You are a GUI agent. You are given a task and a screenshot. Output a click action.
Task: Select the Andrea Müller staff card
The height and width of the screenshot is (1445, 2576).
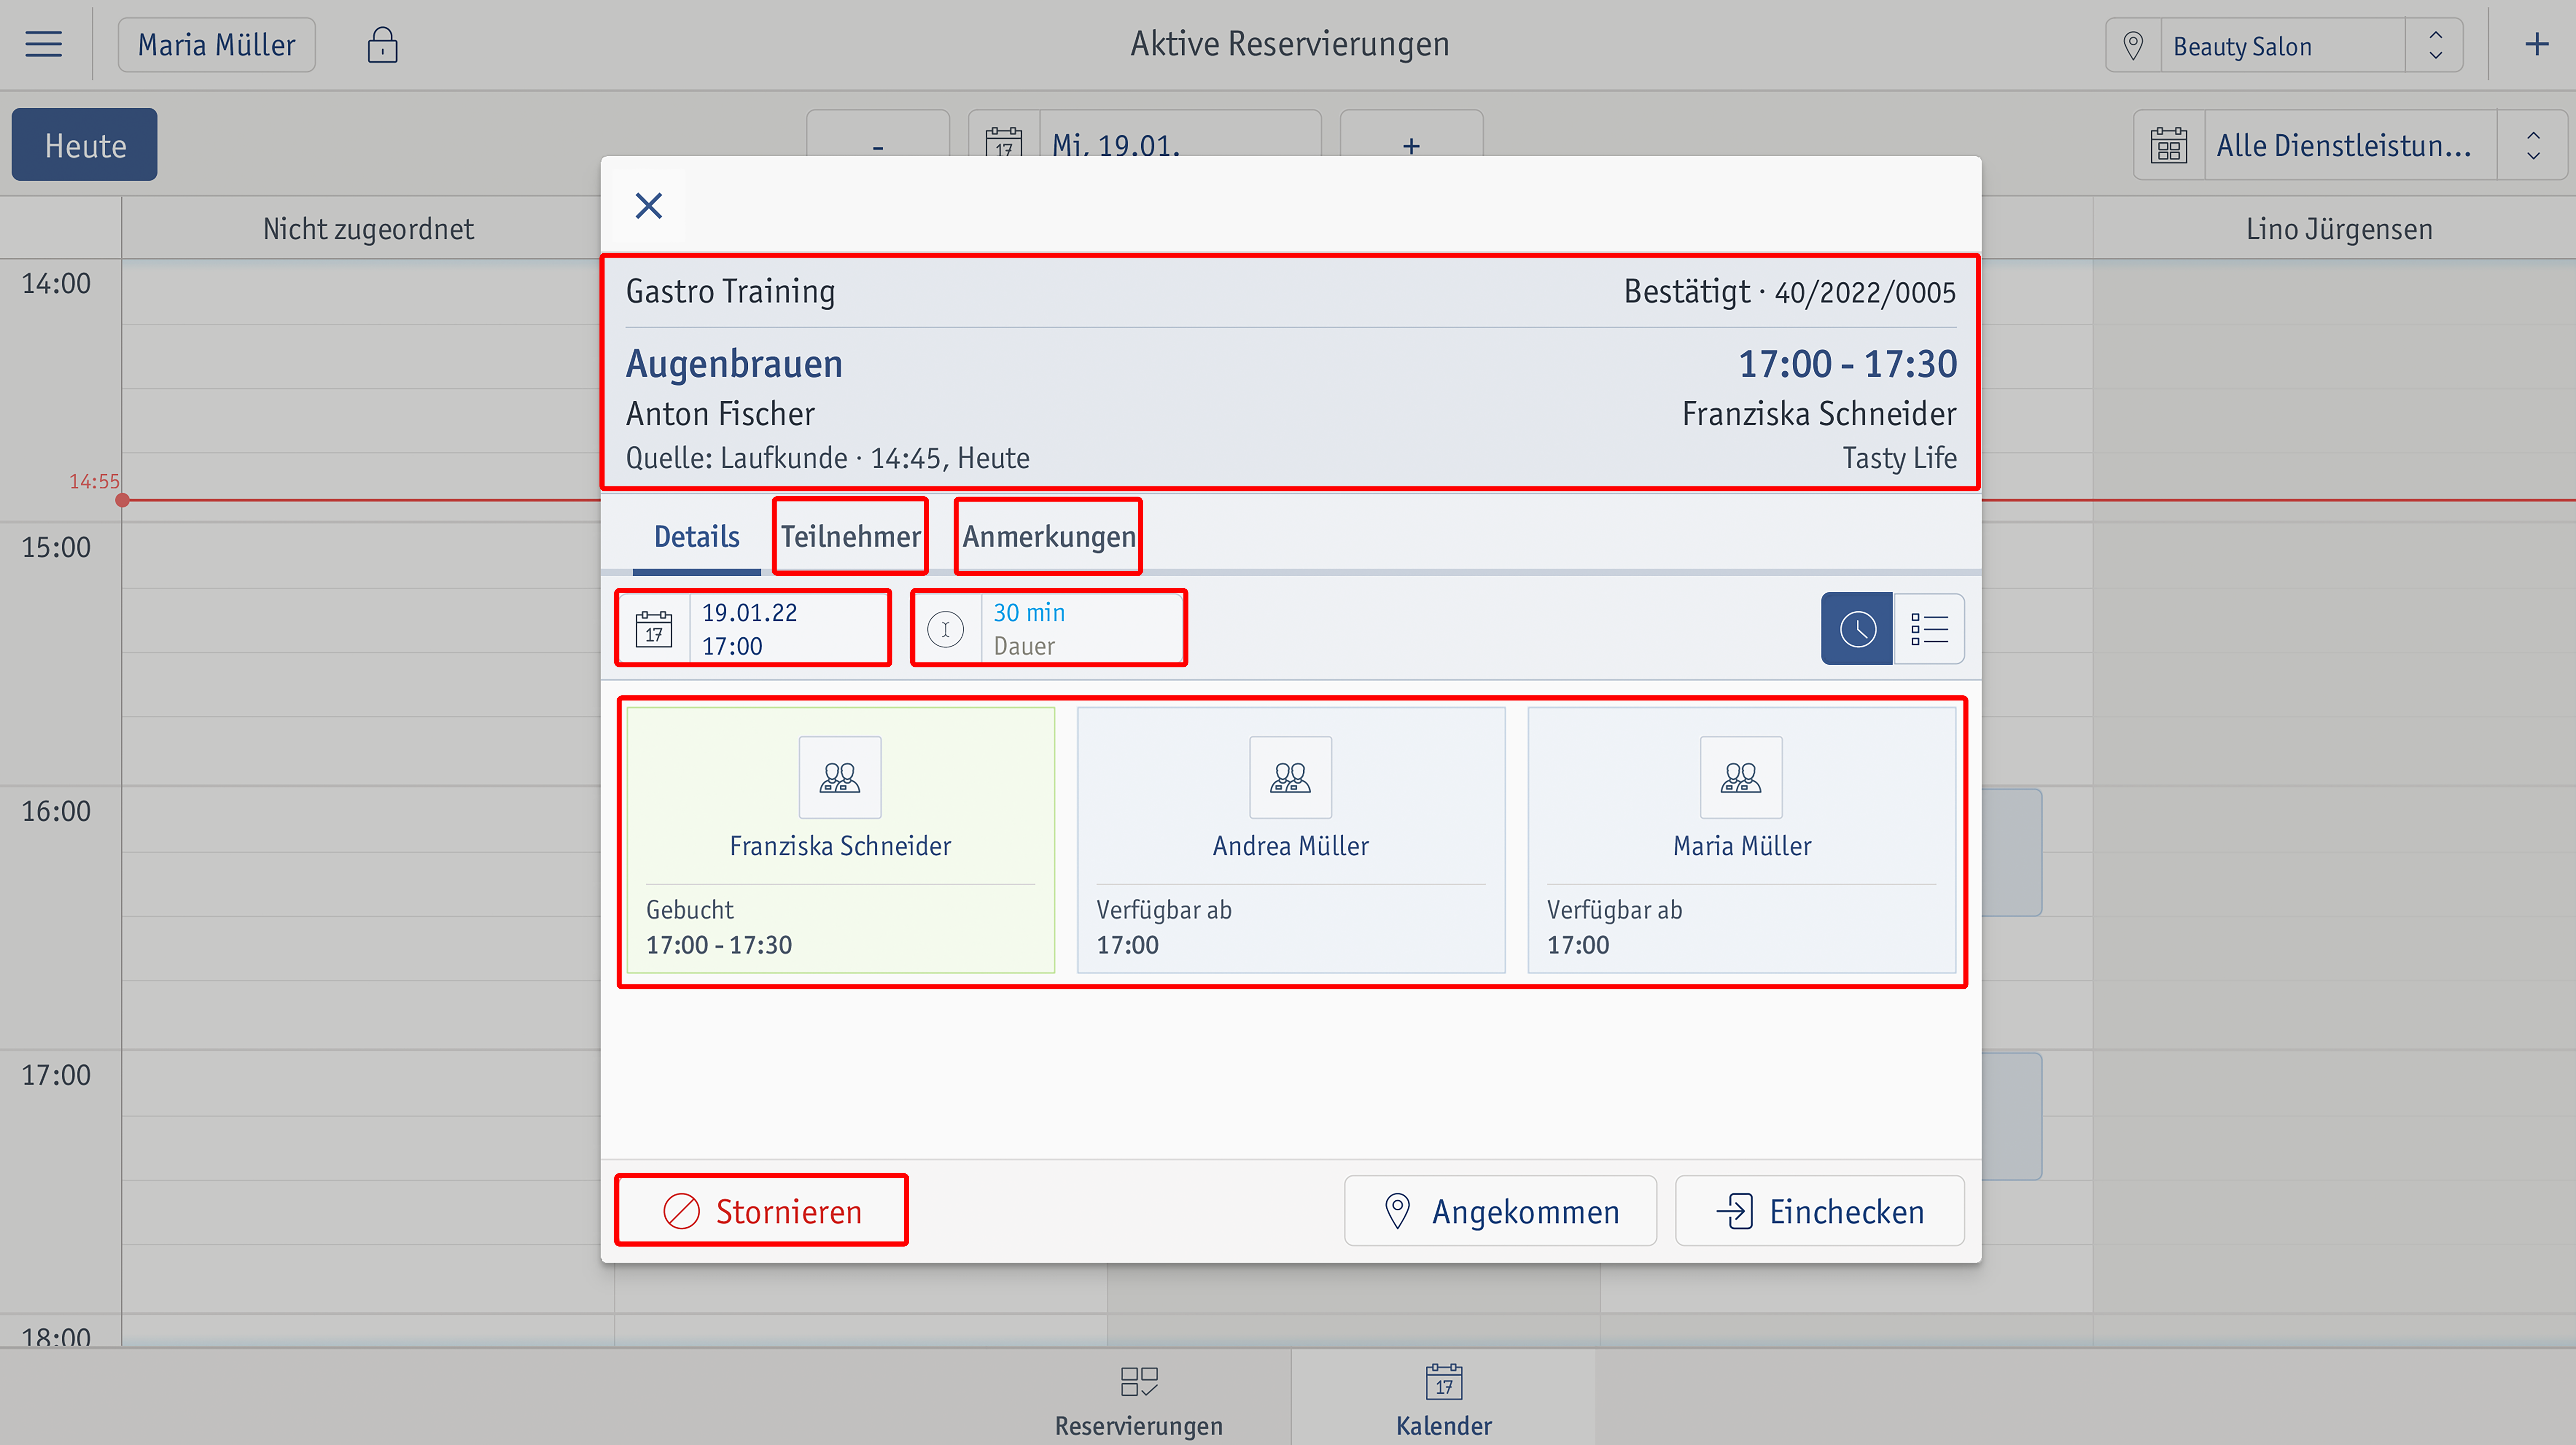point(1291,840)
